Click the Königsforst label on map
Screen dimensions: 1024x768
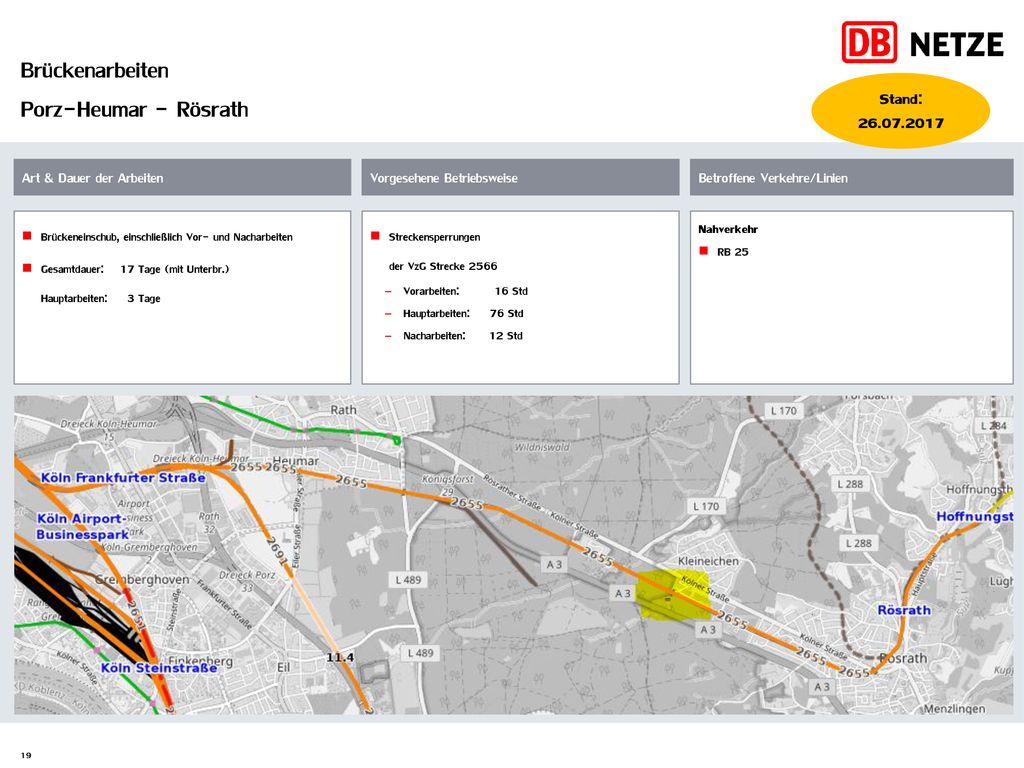[x=447, y=479]
